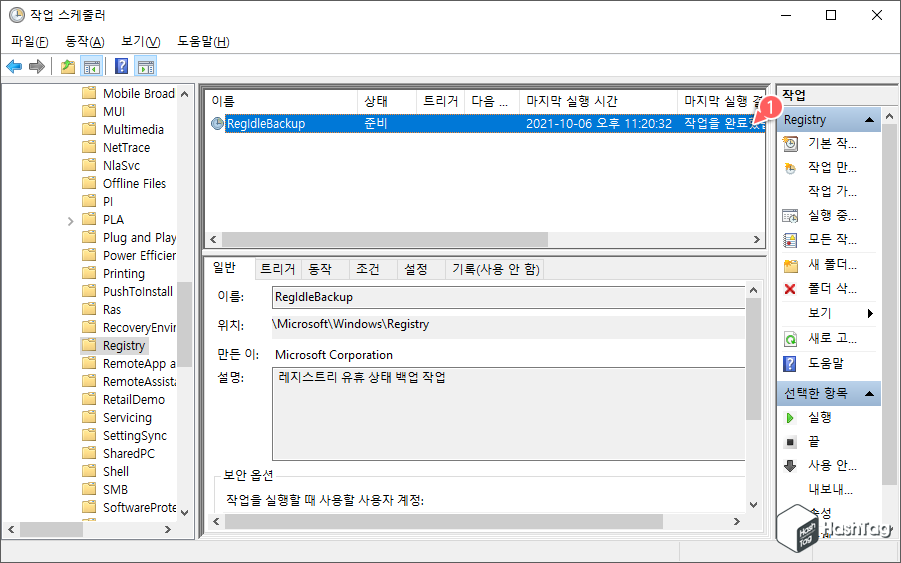The height and width of the screenshot is (563, 901).
Task: Click the 준비 status cell of RegIdleBackup
Action: pos(376,124)
